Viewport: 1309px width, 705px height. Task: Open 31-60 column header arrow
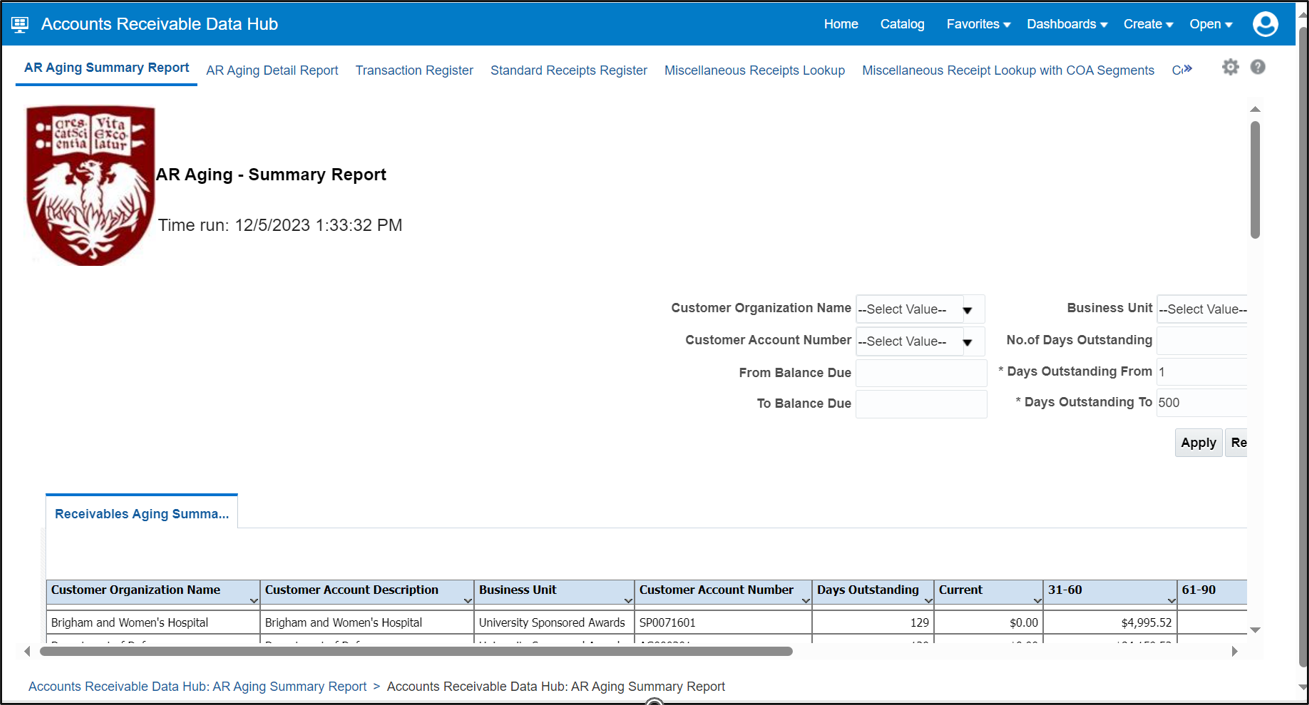(1171, 600)
